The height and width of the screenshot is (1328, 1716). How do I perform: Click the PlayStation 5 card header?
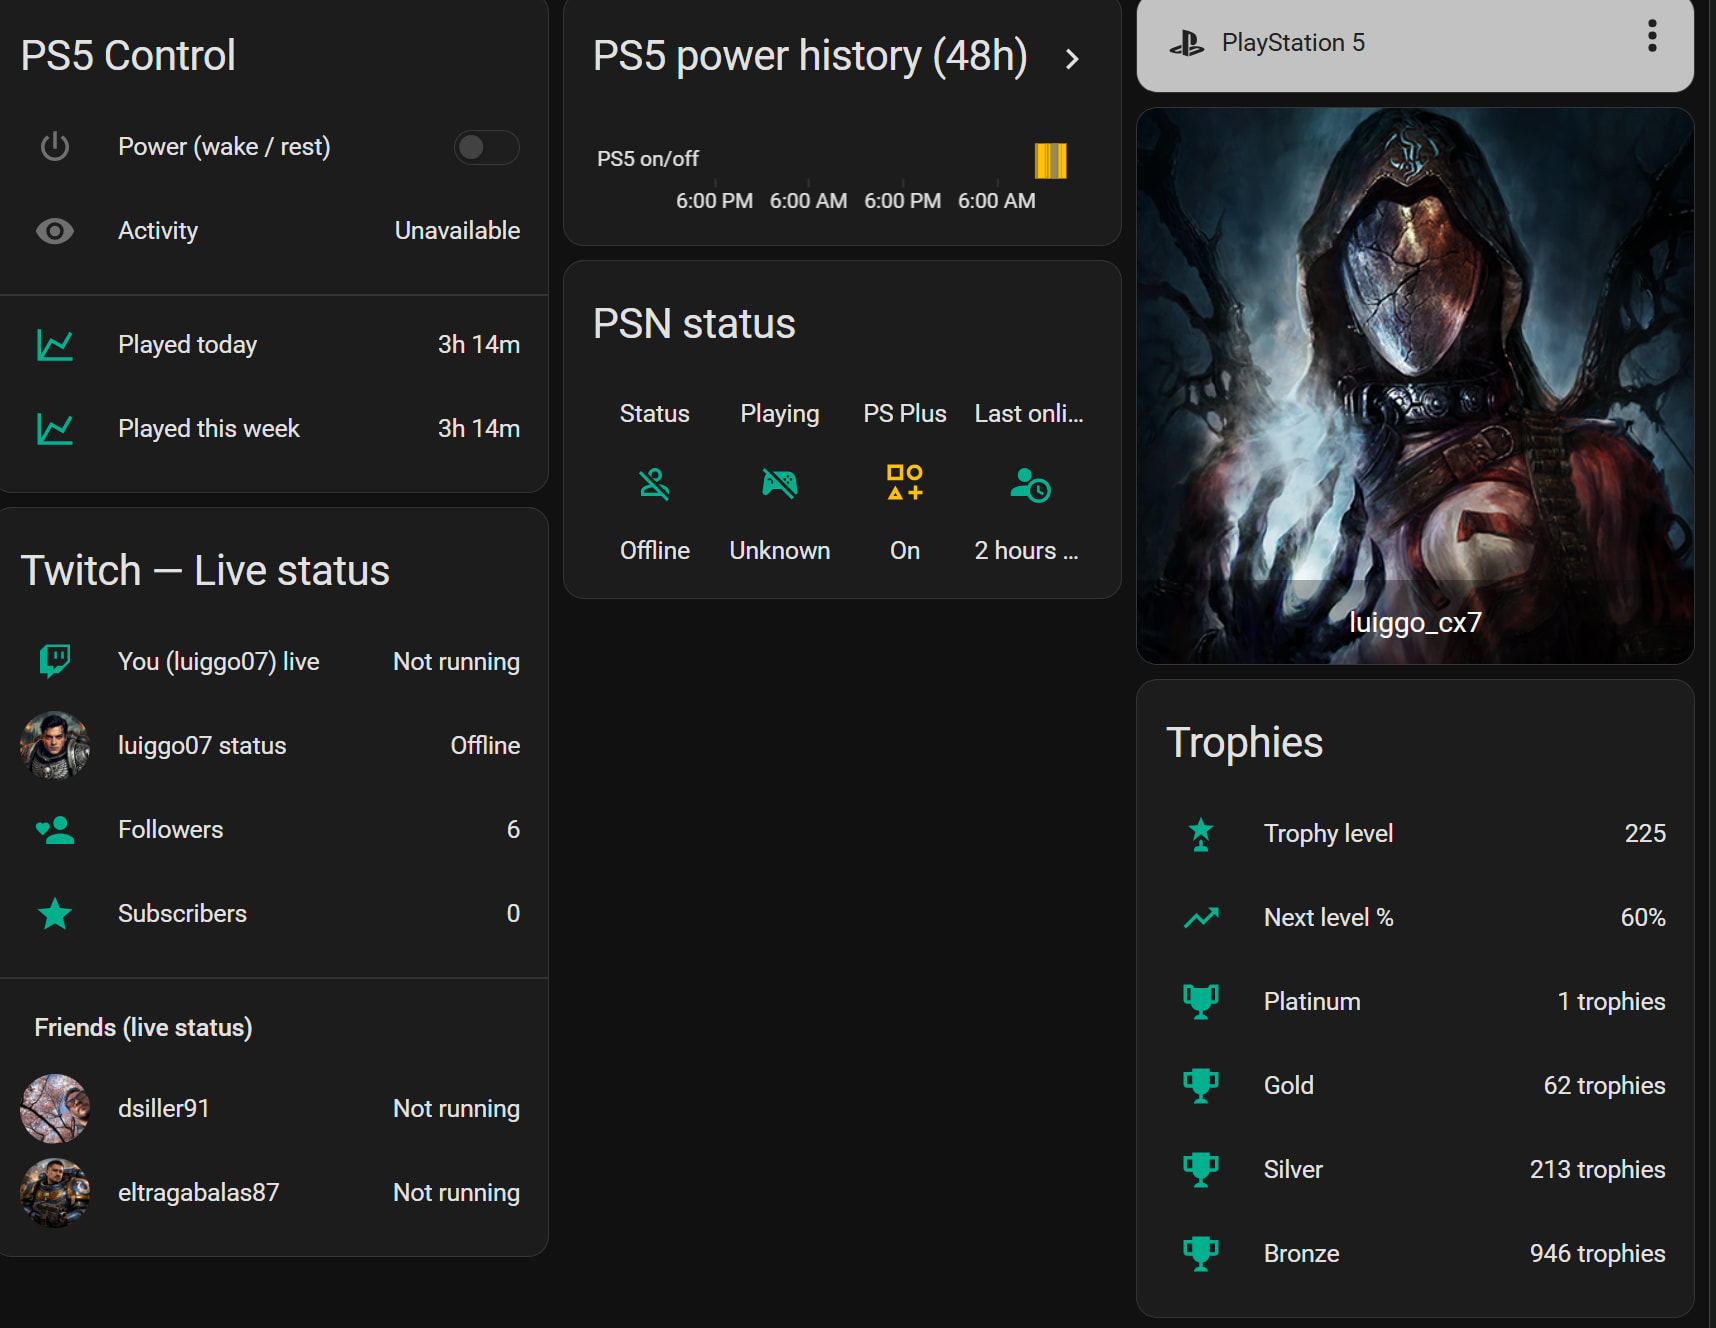[x=1415, y=44]
